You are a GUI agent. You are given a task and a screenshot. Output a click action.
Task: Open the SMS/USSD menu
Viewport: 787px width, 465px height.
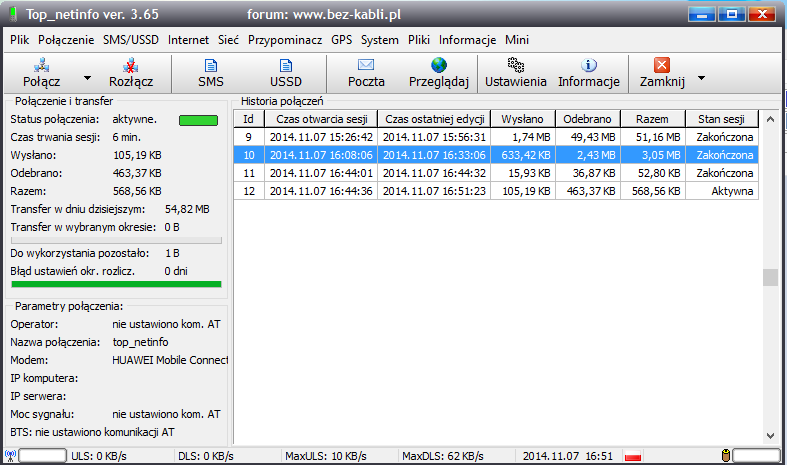coord(132,40)
